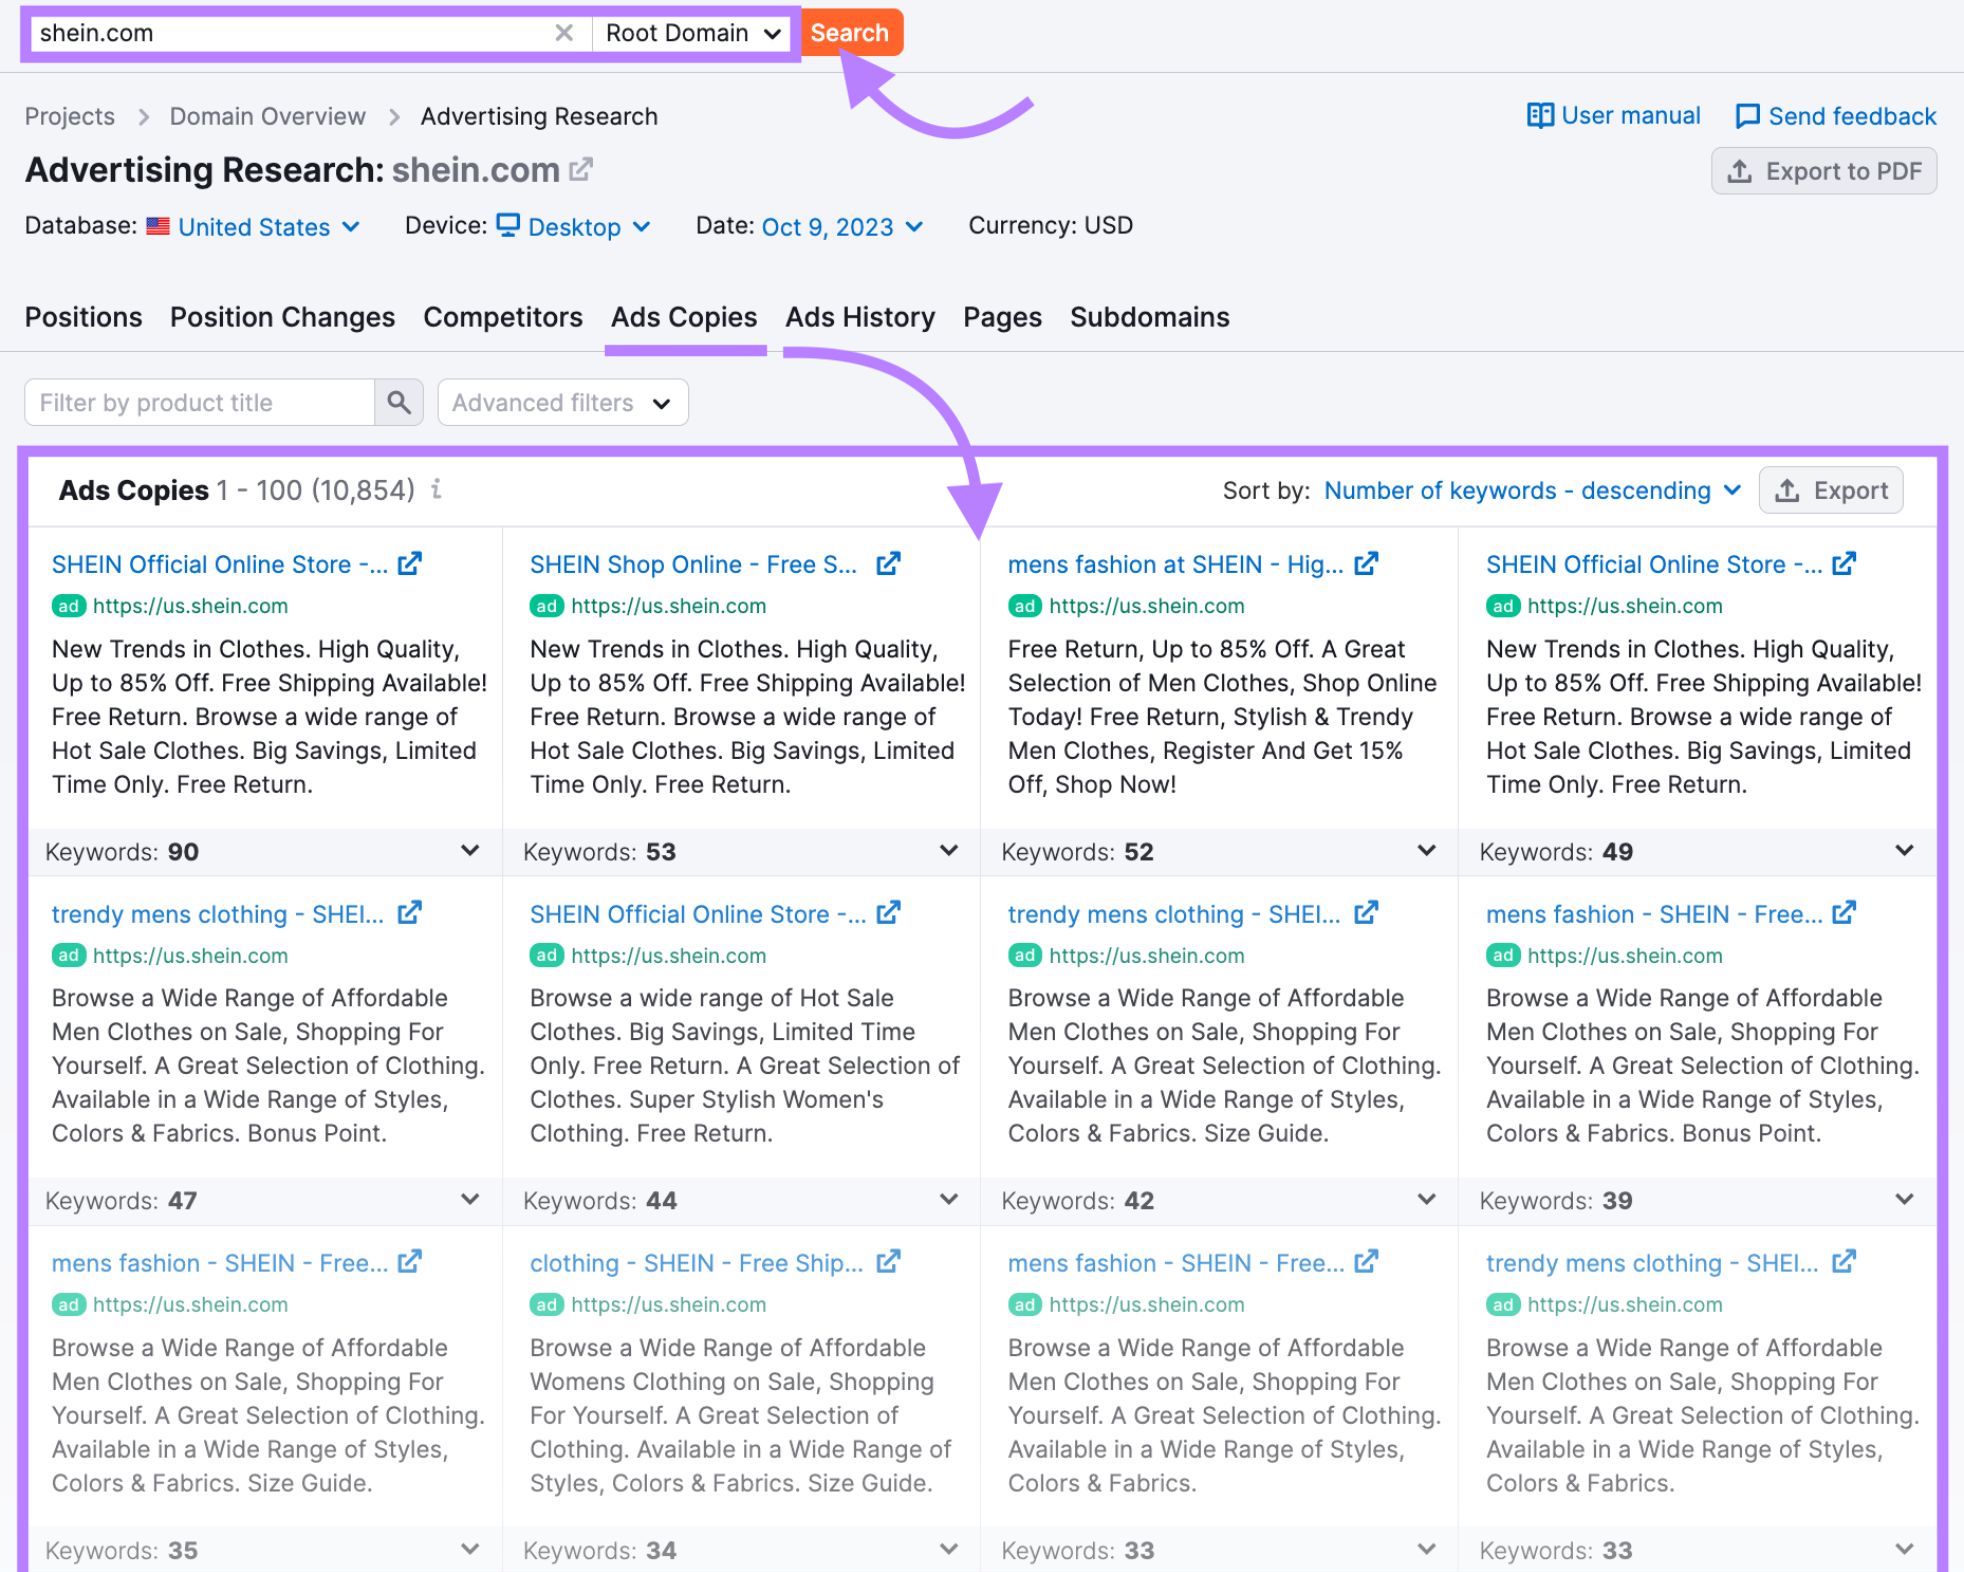Click external link icon on SHEIN Official Online Store ad

coord(409,563)
